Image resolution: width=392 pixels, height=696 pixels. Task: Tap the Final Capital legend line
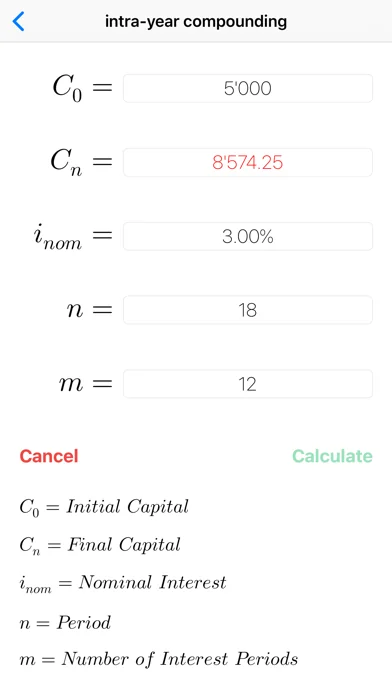pos(100,546)
